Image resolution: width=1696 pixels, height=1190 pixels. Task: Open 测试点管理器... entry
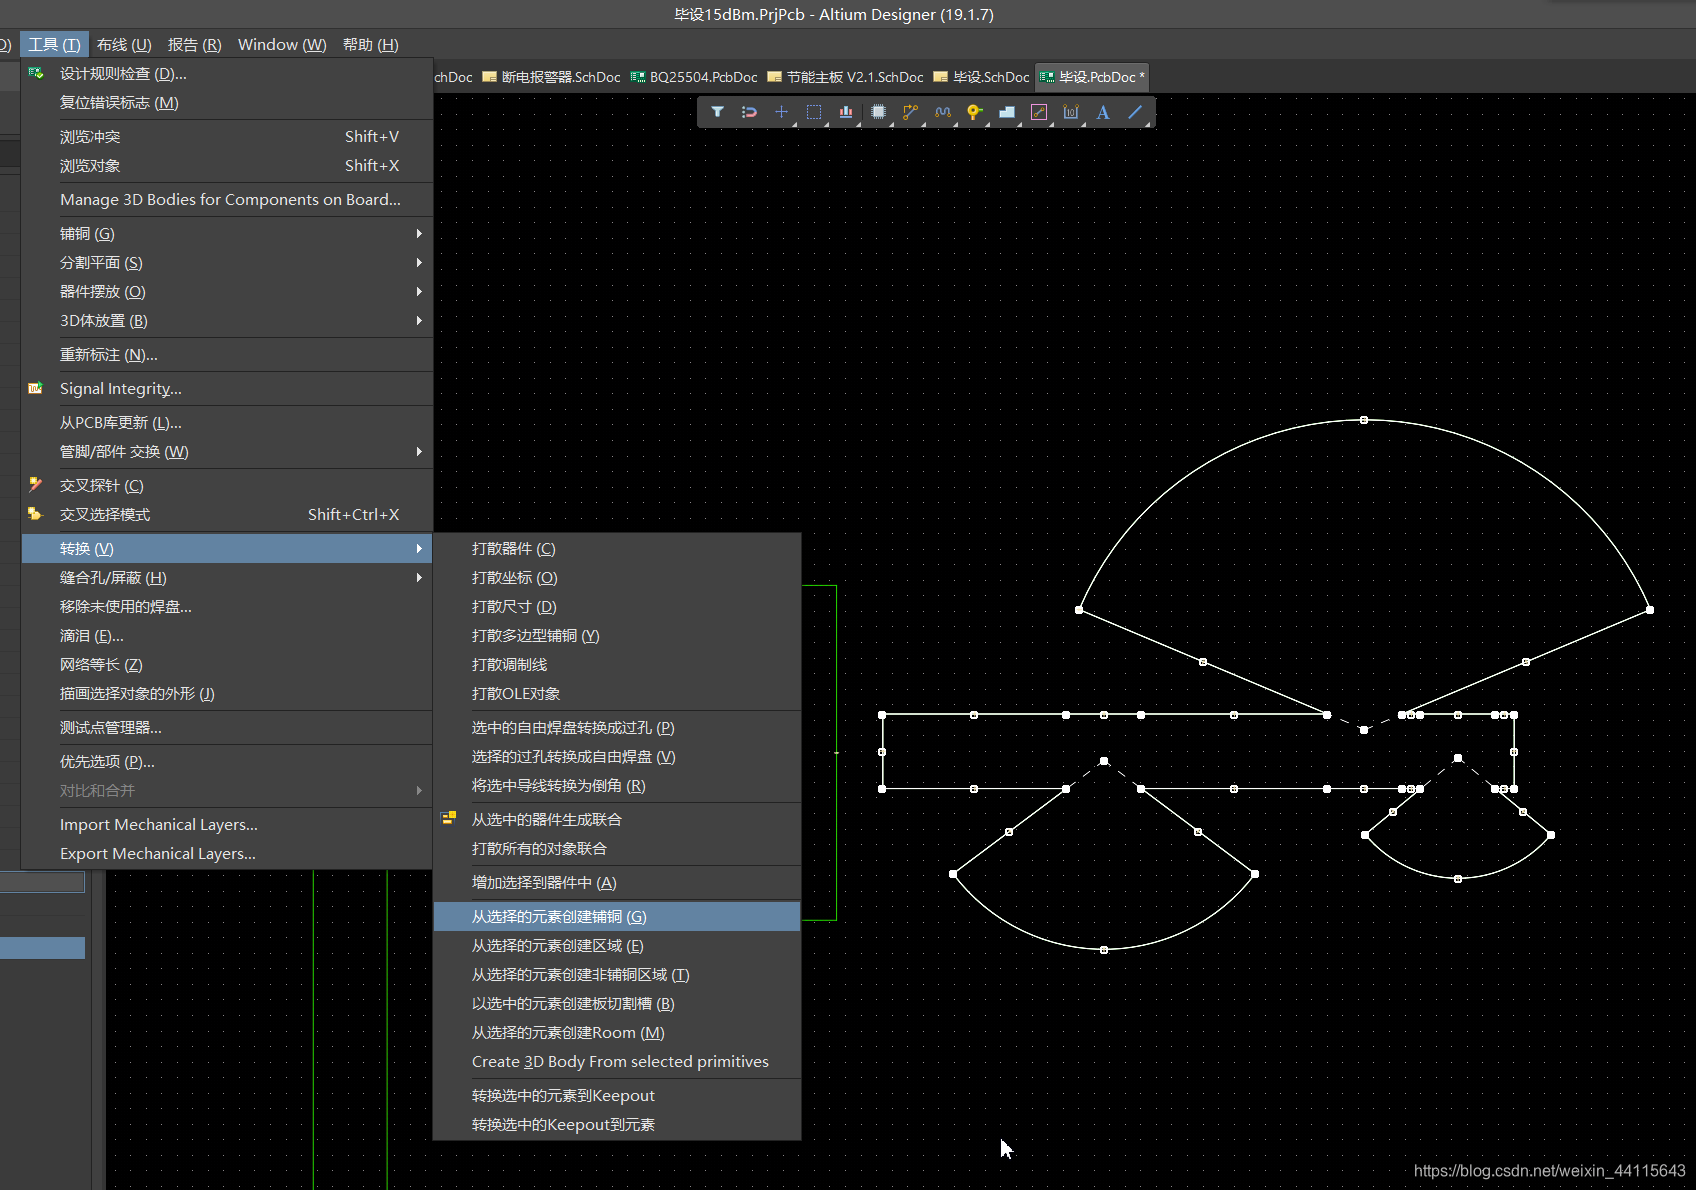227,727
